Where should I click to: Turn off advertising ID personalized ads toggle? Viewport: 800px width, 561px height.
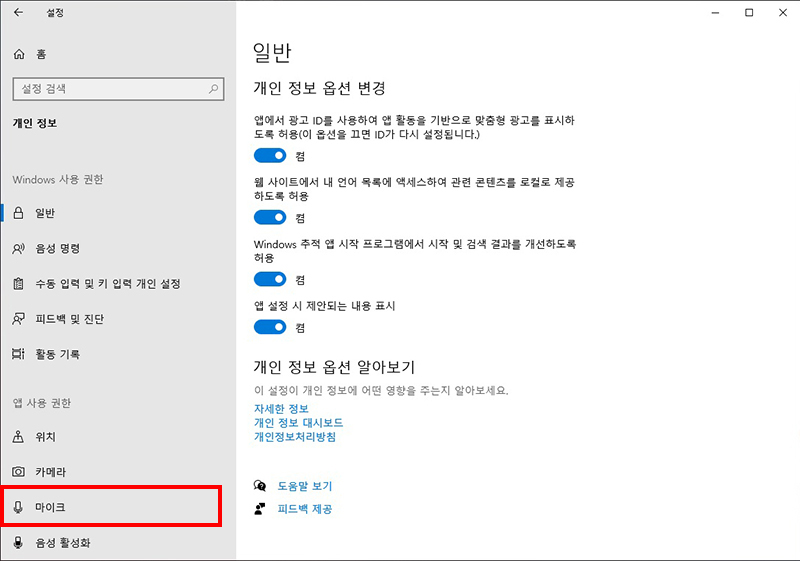tap(270, 156)
